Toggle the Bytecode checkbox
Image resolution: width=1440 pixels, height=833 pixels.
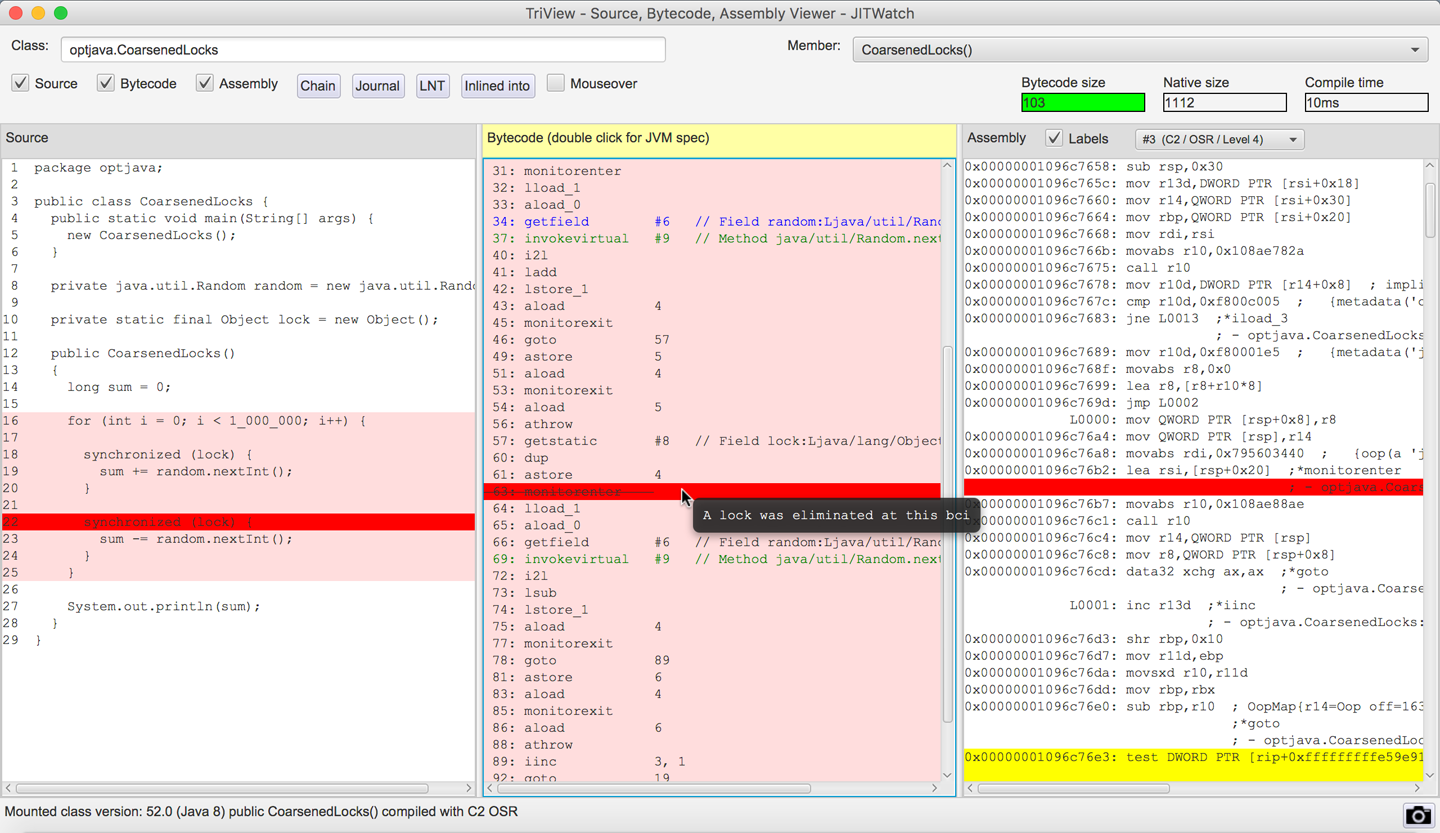(106, 83)
